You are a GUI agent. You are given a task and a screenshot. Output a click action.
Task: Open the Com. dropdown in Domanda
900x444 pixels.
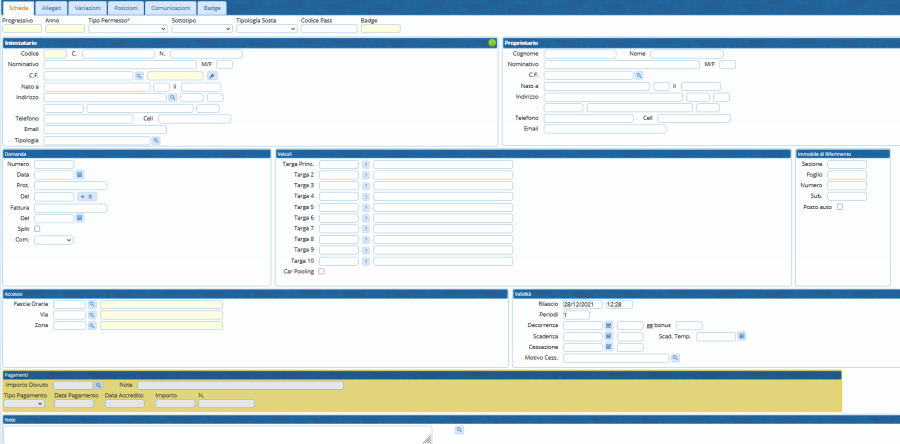54,240
